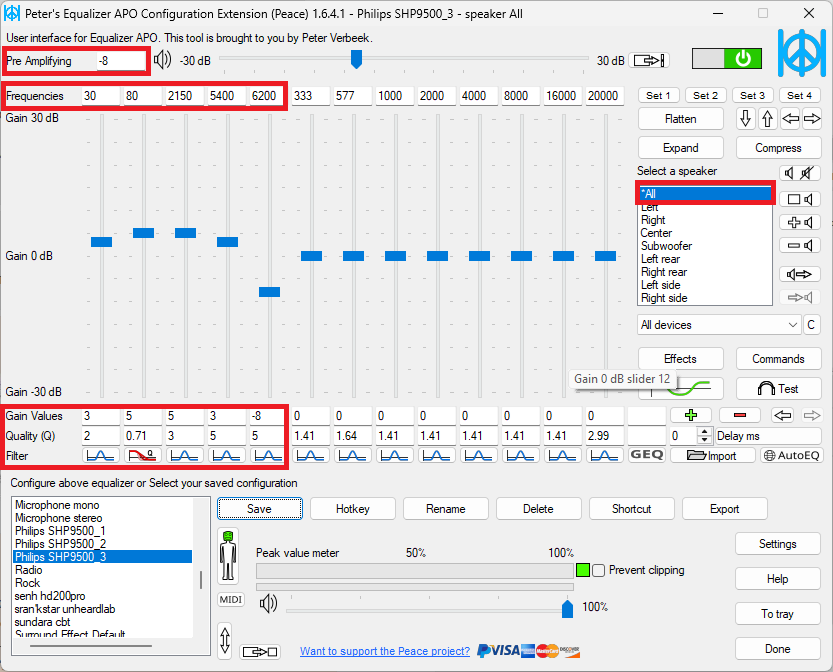Select sundara cbt configuration

(x=102, y=622)
